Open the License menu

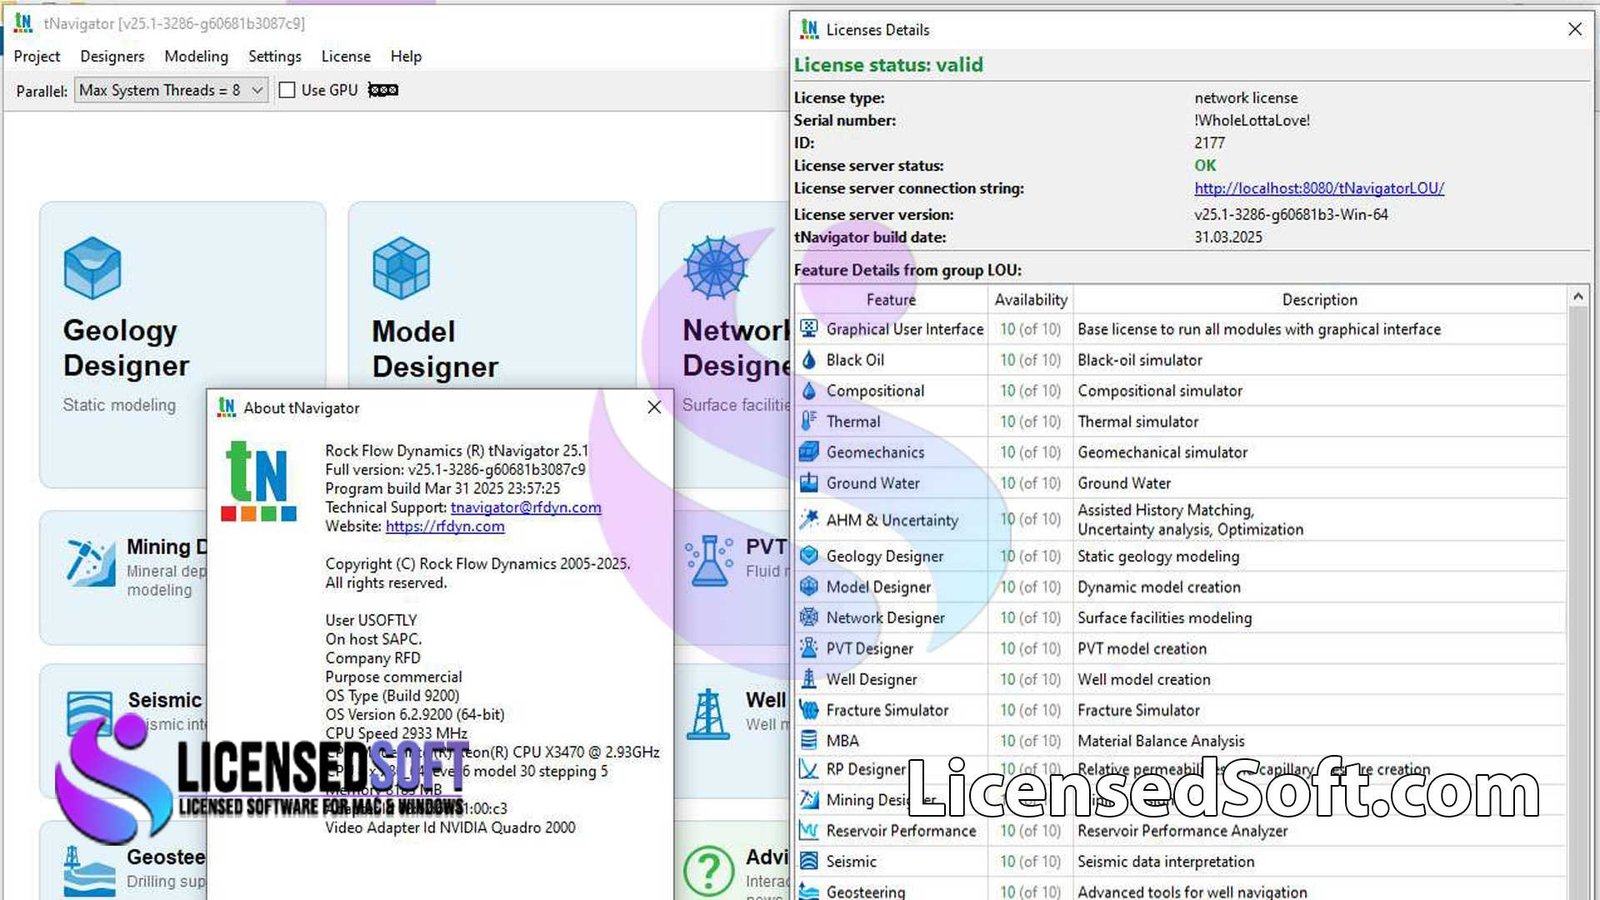(346, 57)
